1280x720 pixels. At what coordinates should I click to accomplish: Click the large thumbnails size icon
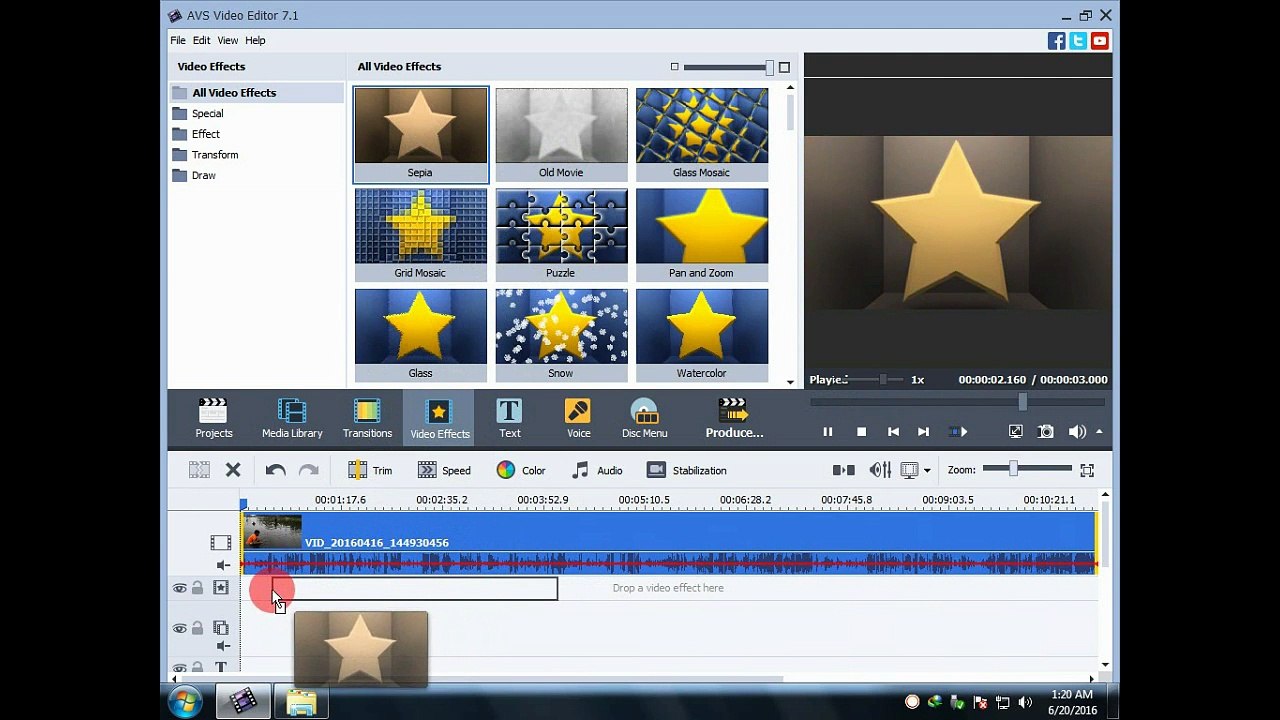coord(784,67)
